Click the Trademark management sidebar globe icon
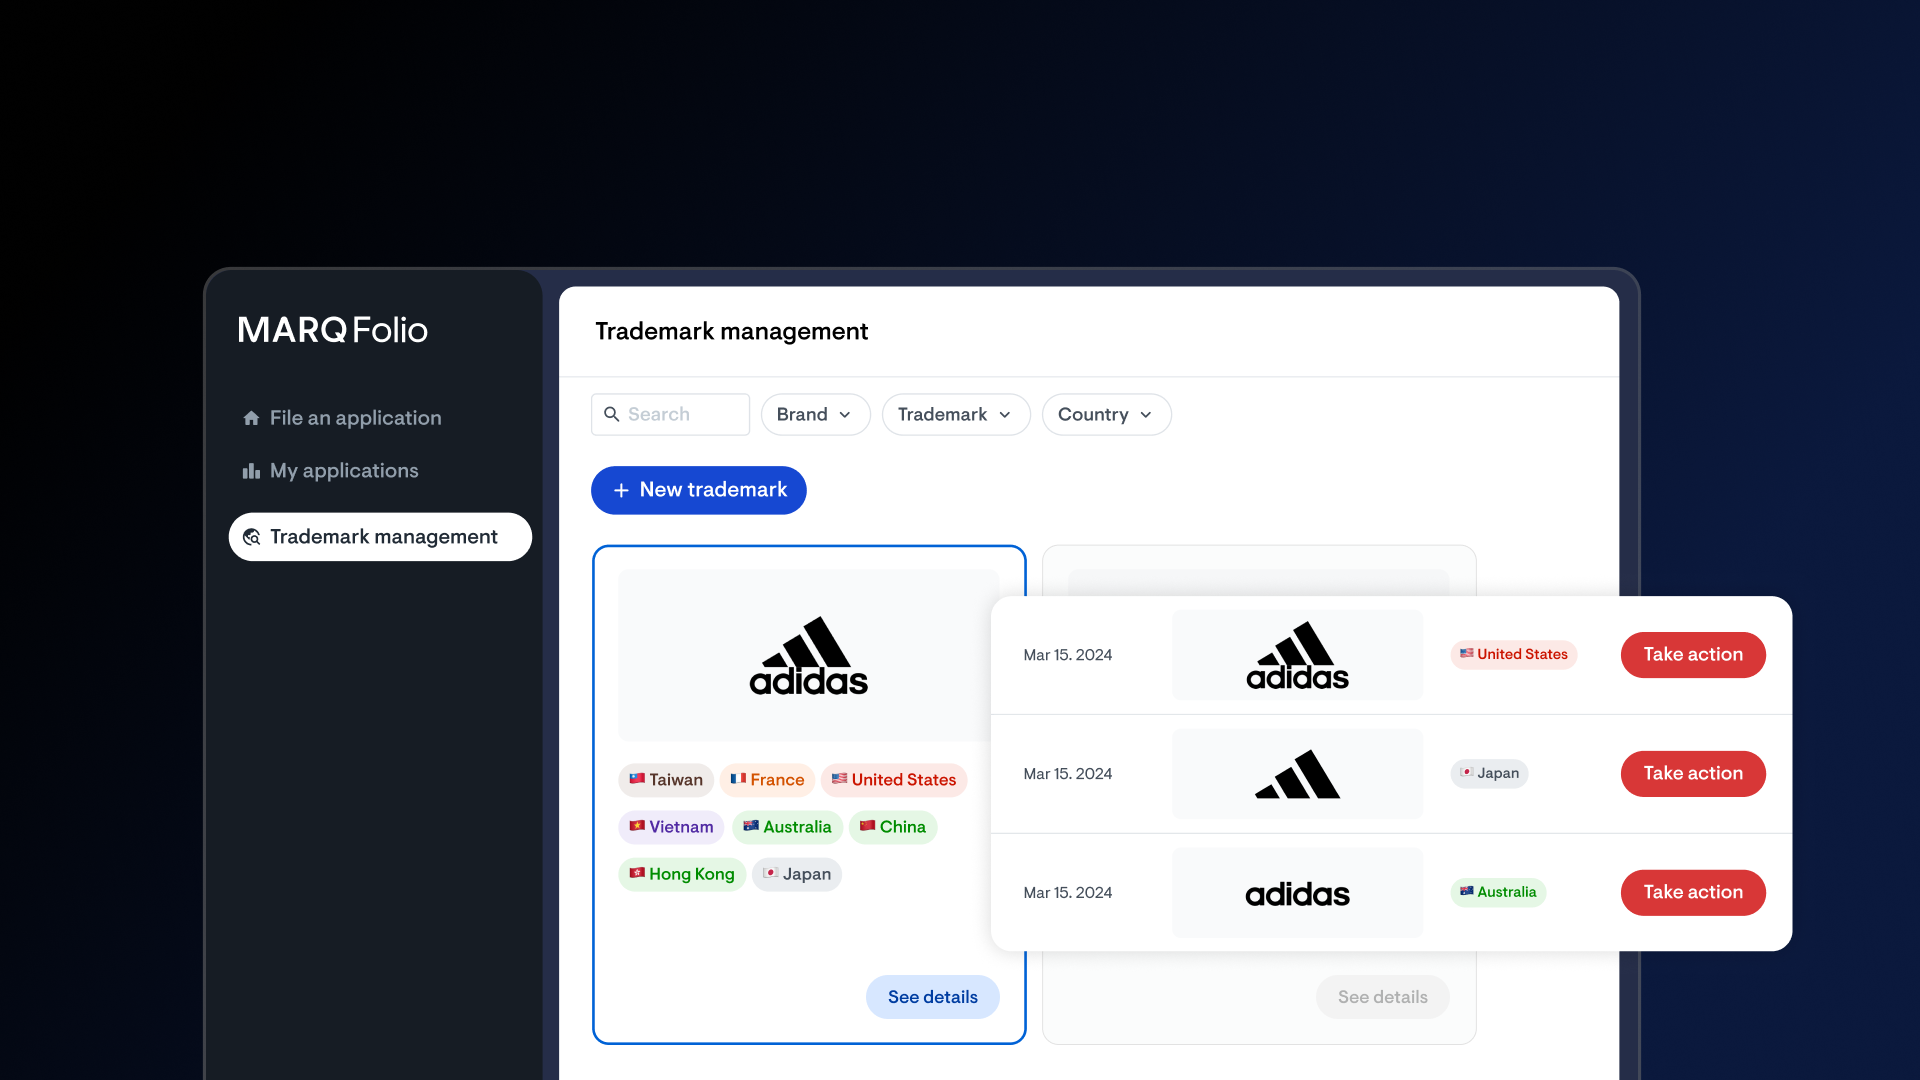 click(x=252, y=537)
